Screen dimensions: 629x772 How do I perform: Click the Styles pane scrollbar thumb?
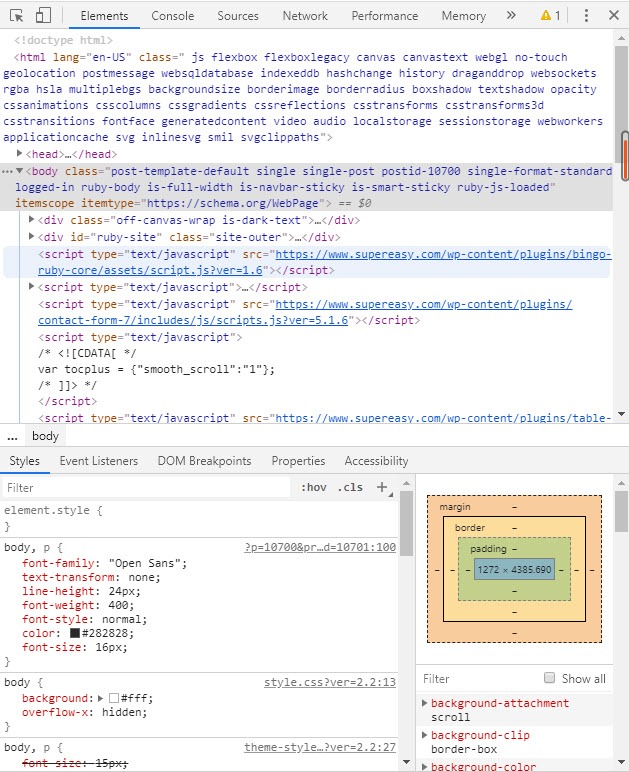[x=407, y=523]
